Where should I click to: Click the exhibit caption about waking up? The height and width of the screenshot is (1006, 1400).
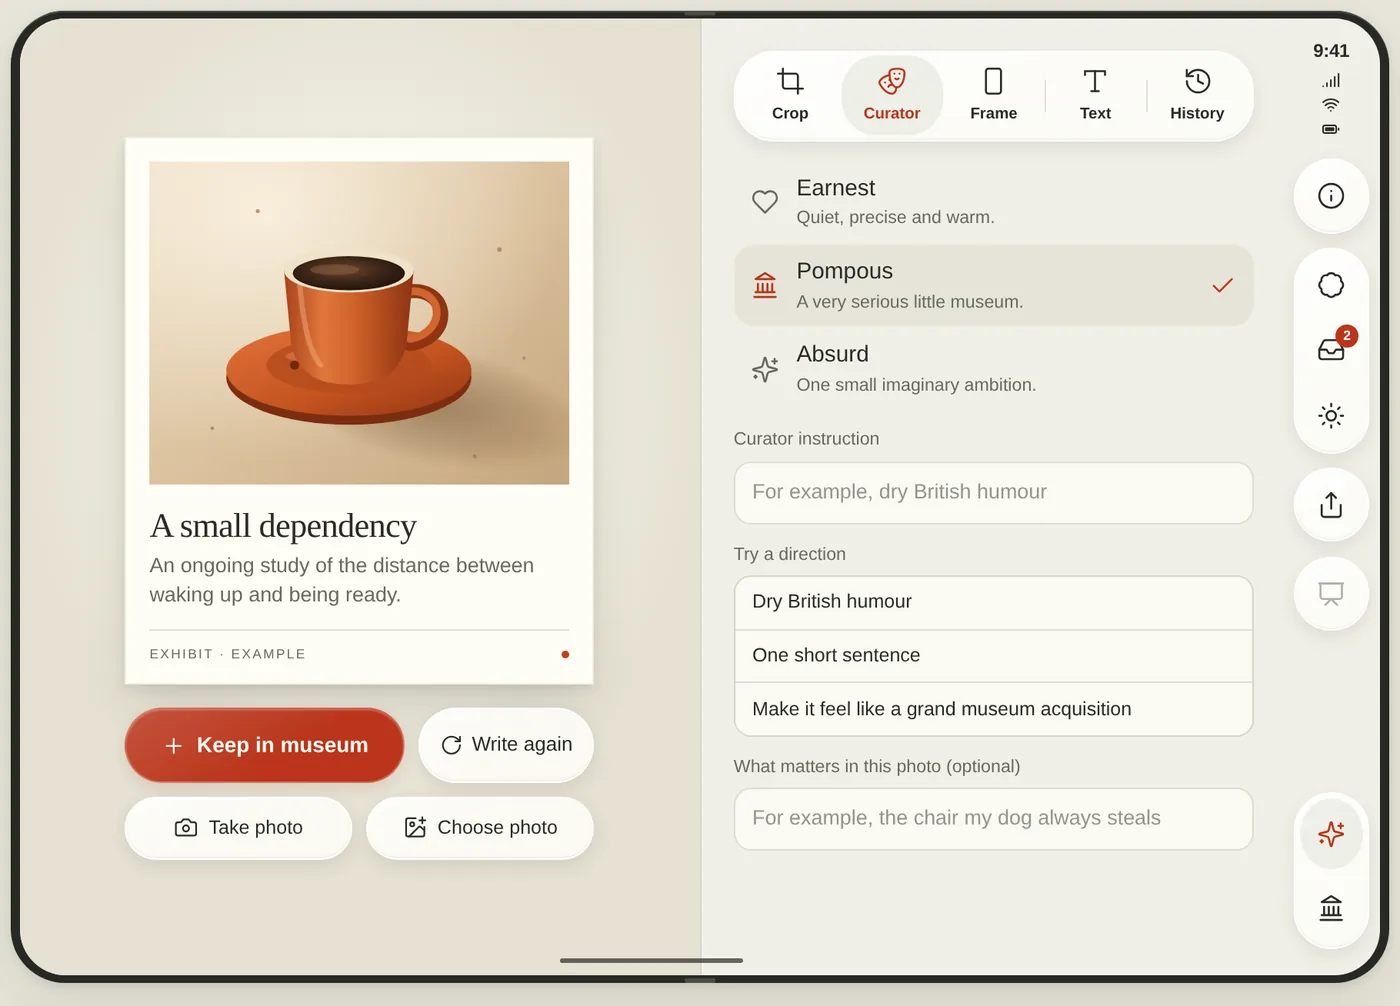tap(342, 580)
